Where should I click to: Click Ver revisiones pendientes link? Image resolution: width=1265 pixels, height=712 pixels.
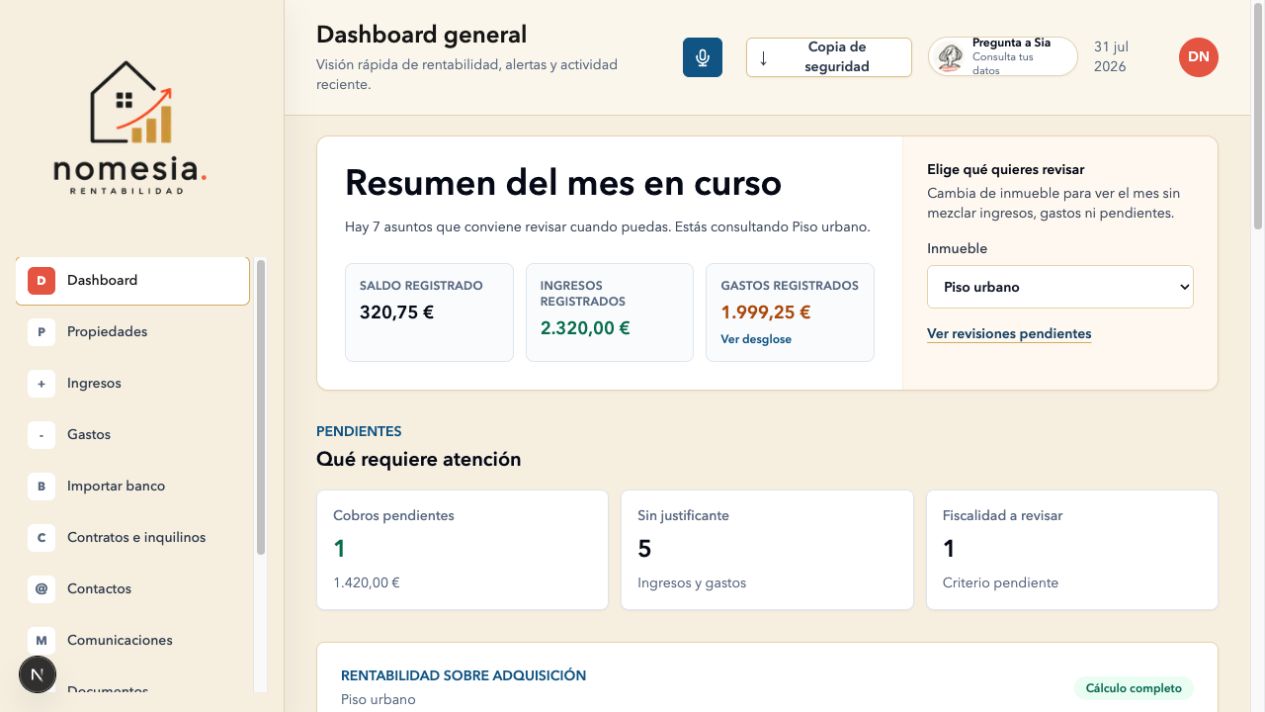(1009, 334)
